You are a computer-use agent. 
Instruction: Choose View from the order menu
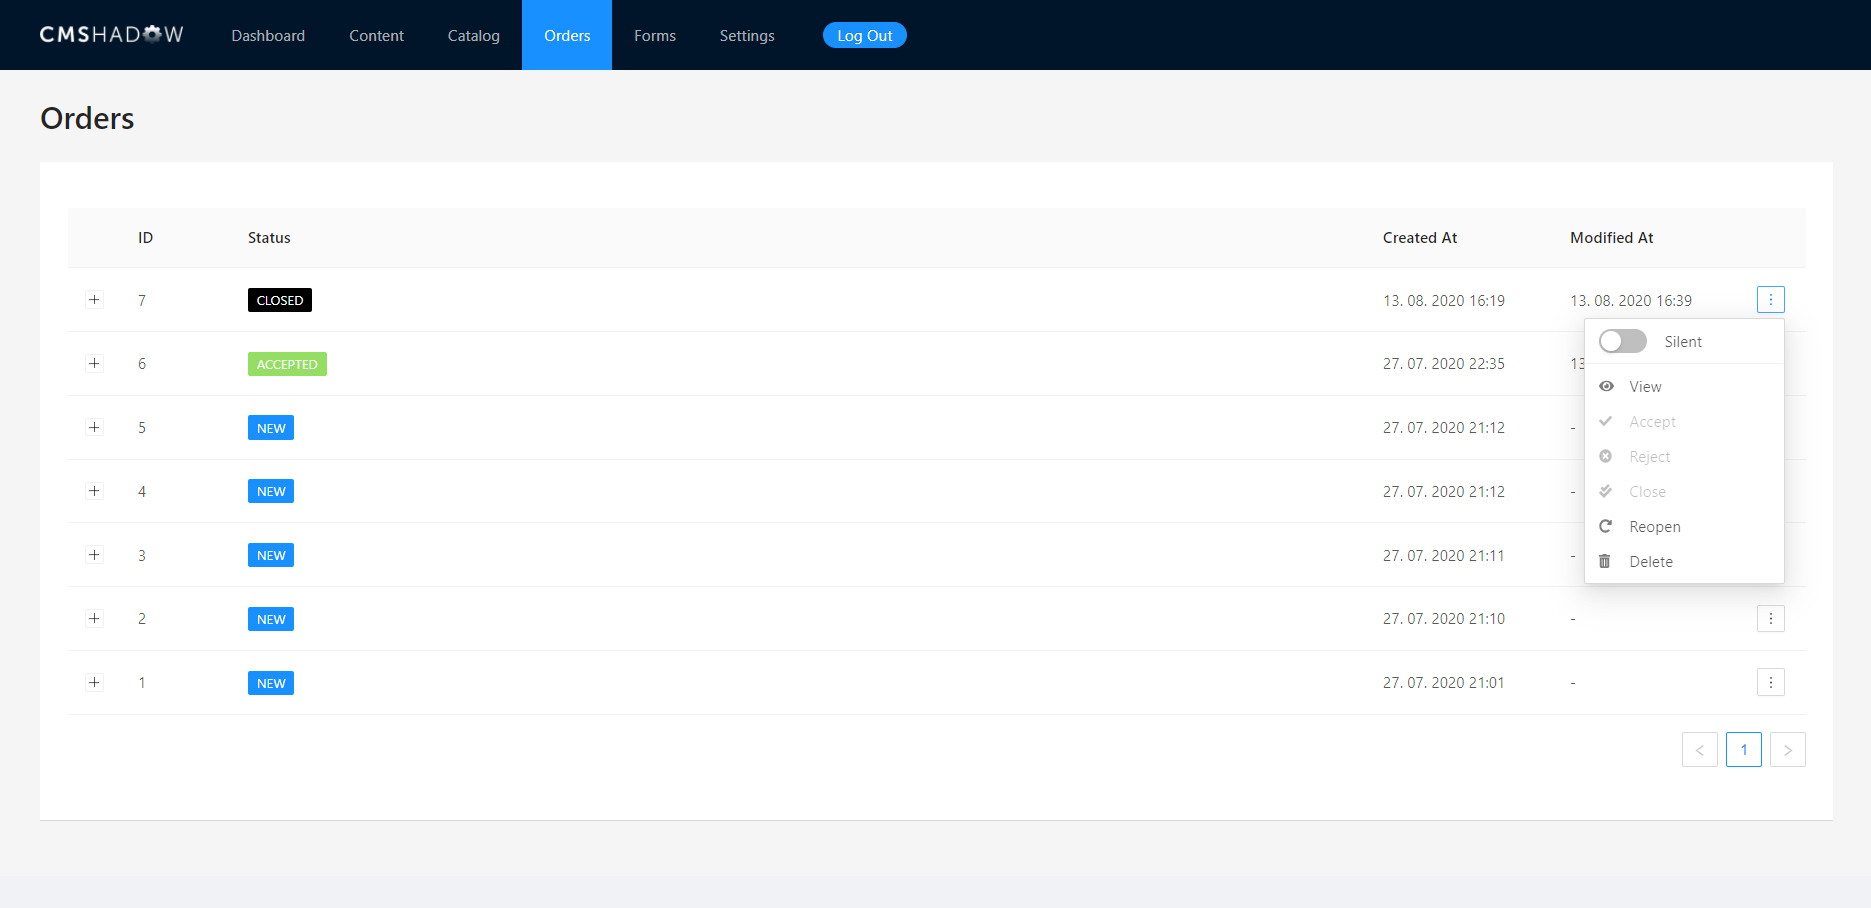(x=1684, y=386)
